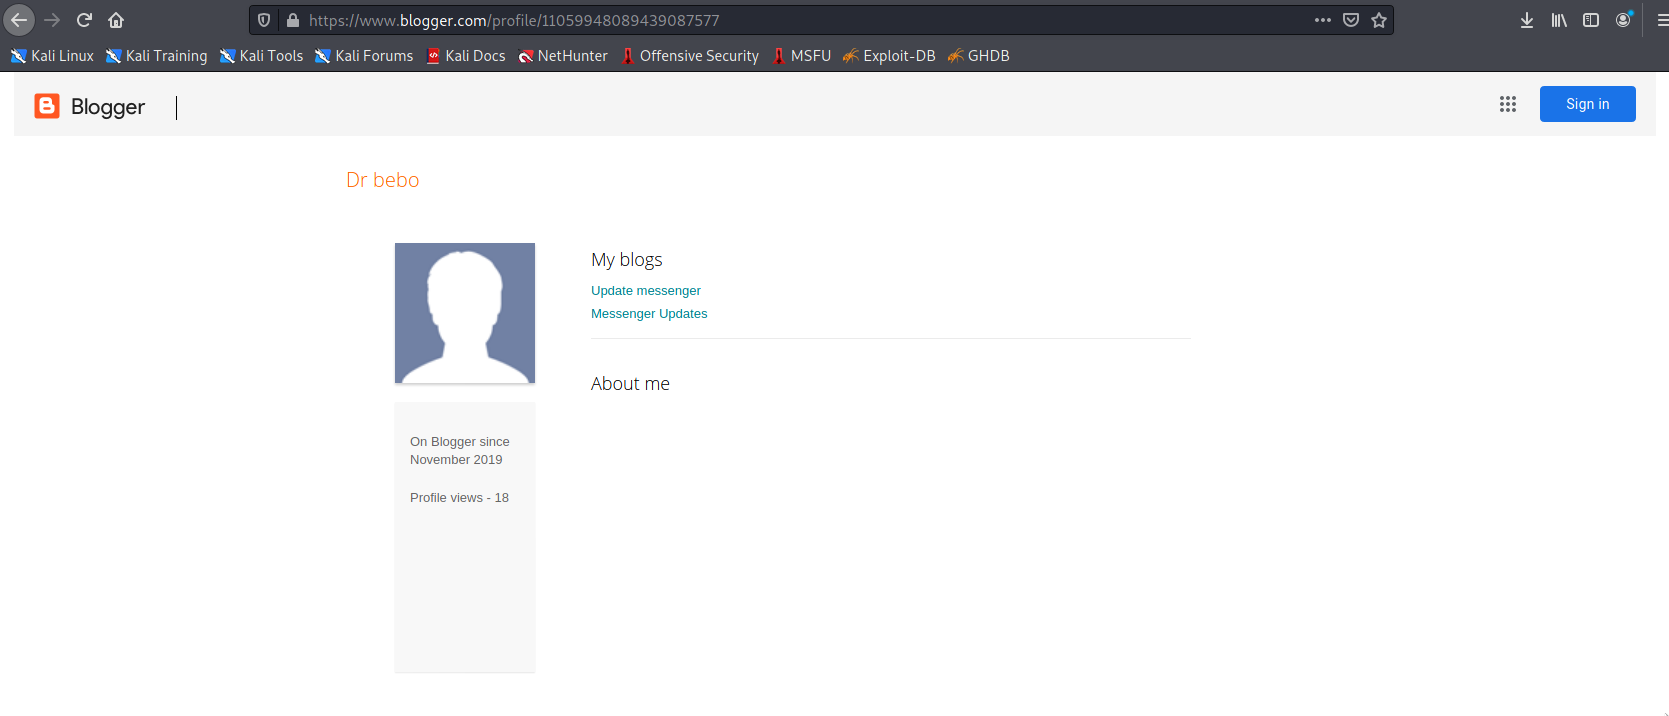Open the Exploit-DB bookmark

889,56
